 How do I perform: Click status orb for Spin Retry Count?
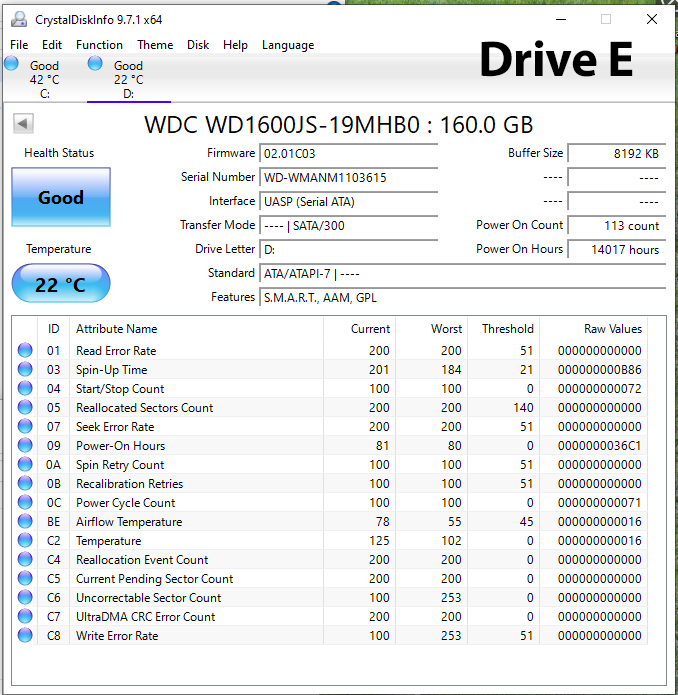click(25, 465)
